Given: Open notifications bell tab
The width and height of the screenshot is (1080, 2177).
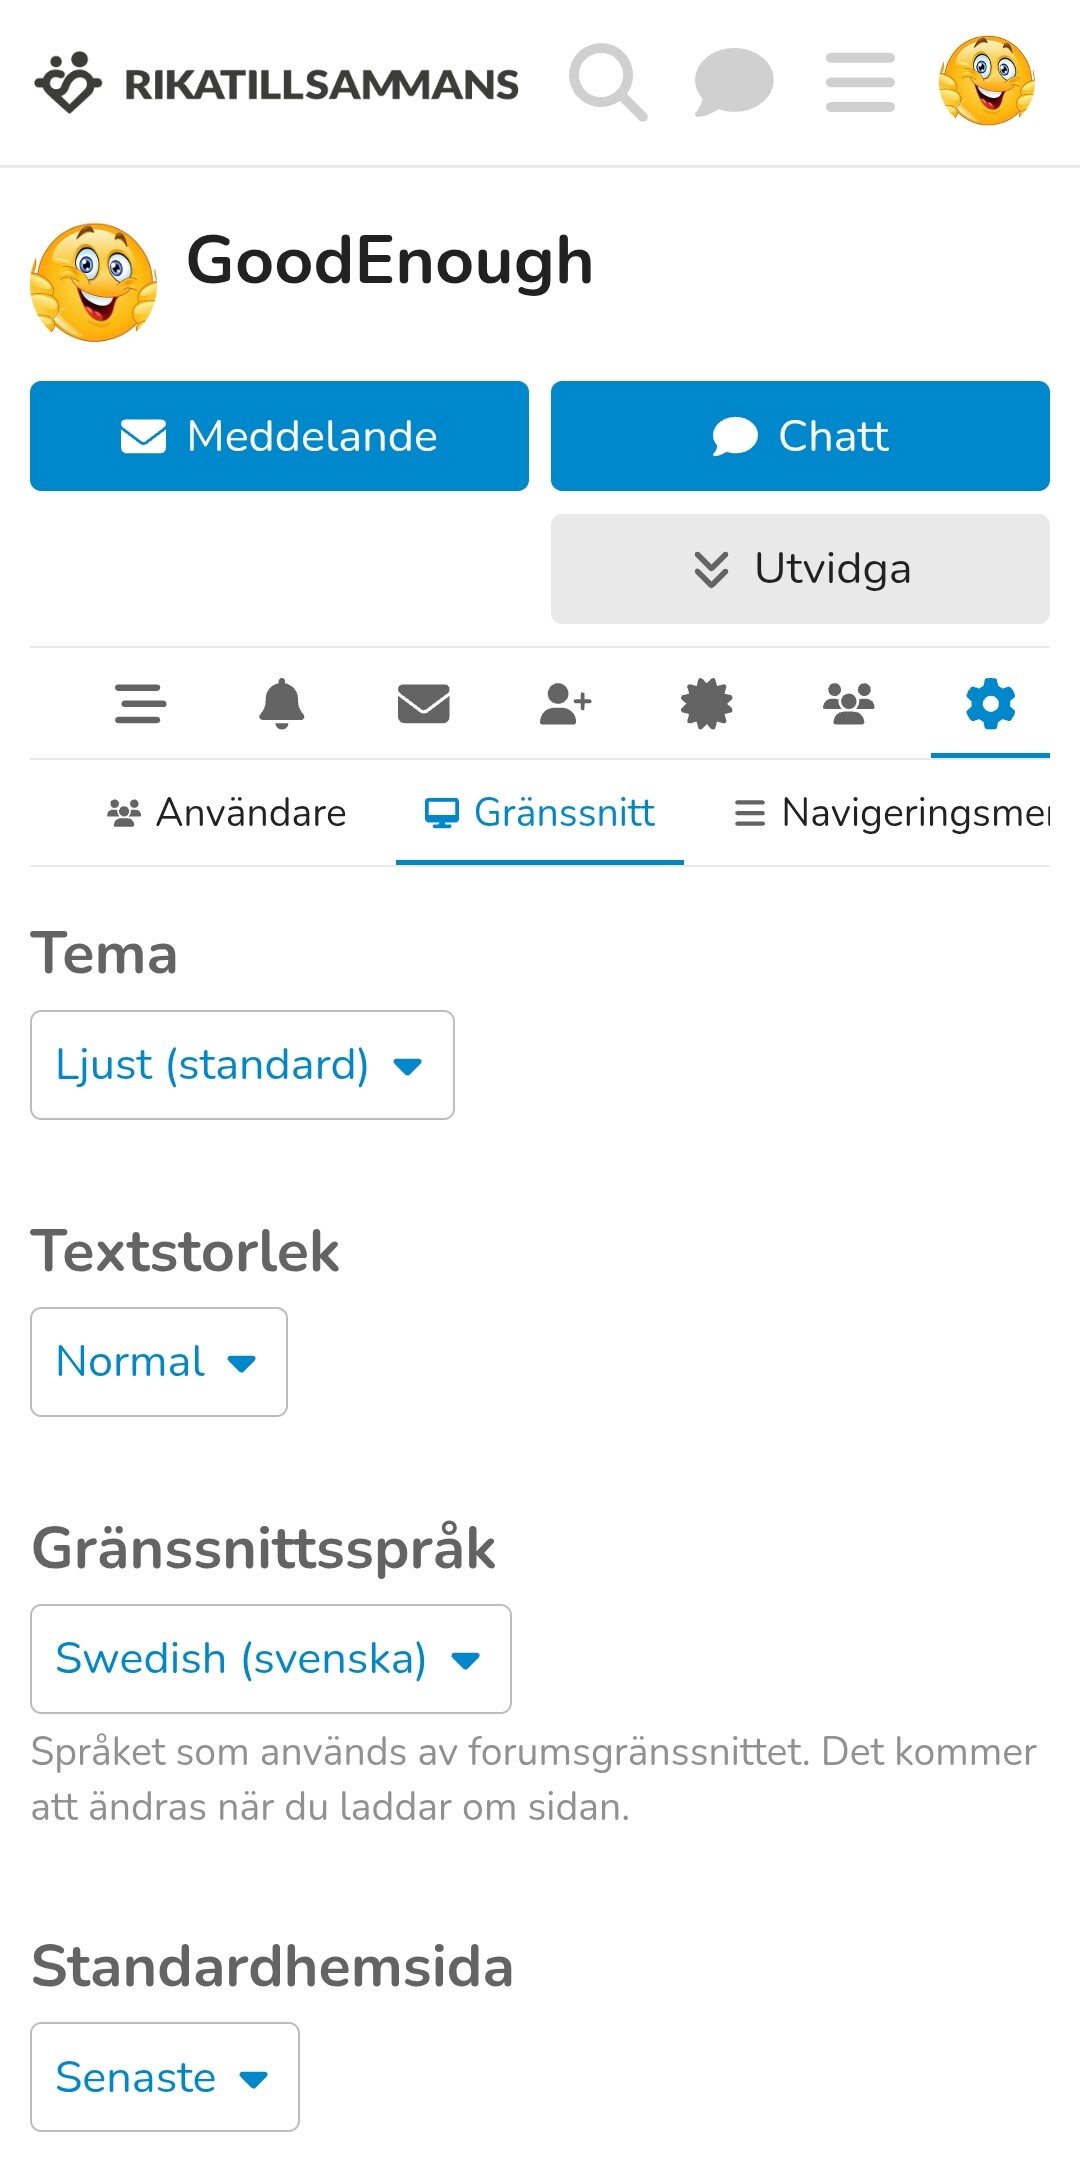Looking at the screenshot, I should pyautogui.click(x=282, y=704).
